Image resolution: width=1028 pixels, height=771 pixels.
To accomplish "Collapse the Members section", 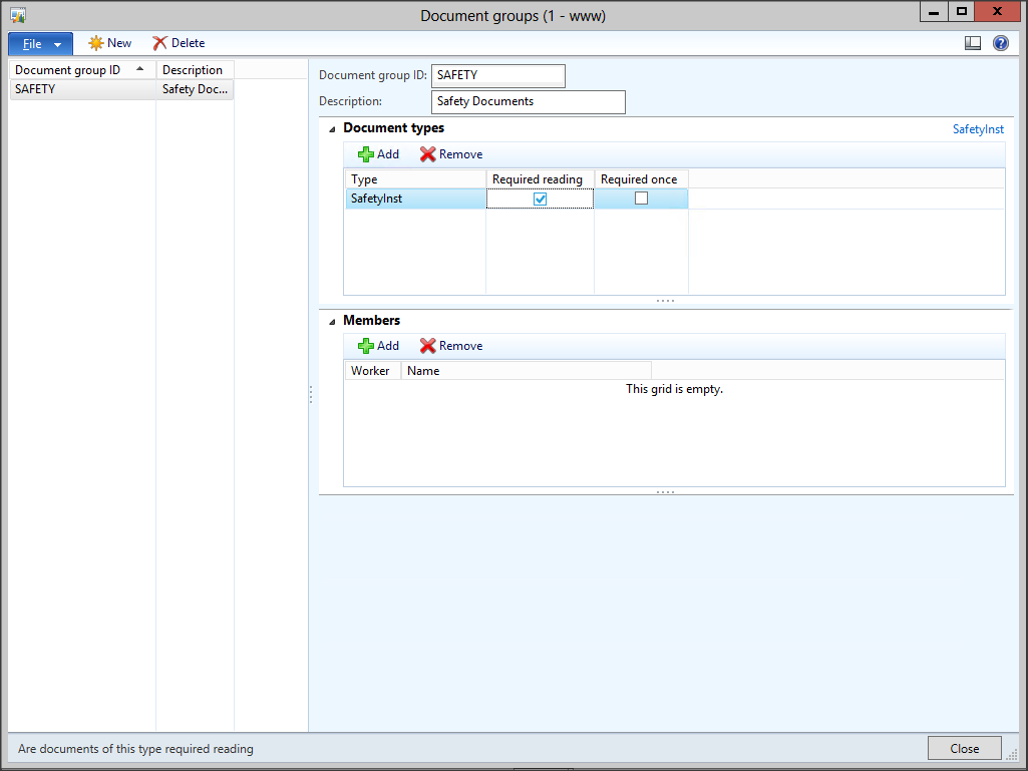I will pyautogui.click(x=332, y=321).
